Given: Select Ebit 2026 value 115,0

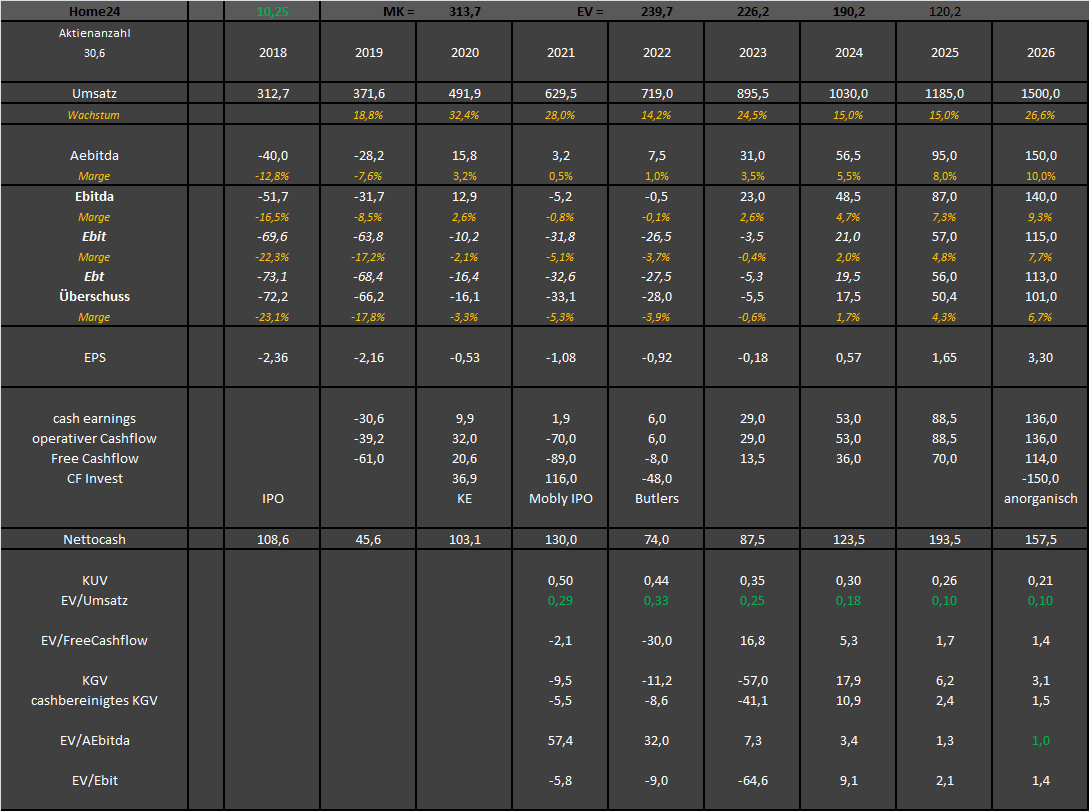Looking at the screenshot, I should pos(1040,237).
